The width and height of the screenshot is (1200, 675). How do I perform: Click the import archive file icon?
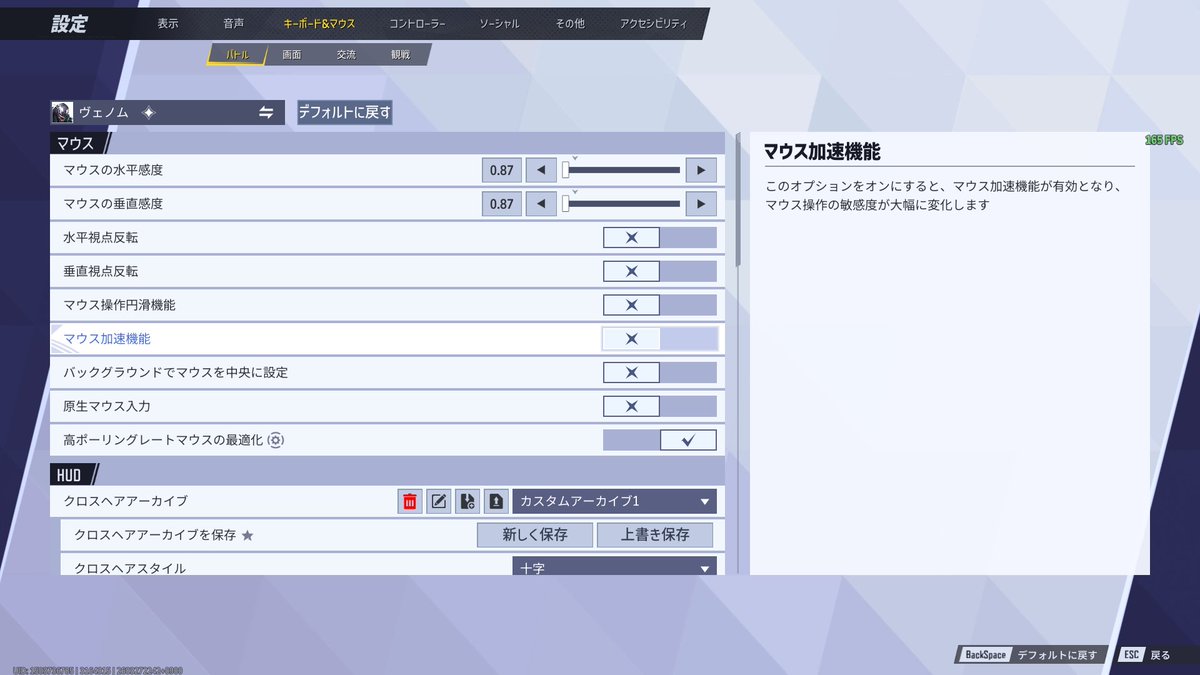tap(467, 501)
